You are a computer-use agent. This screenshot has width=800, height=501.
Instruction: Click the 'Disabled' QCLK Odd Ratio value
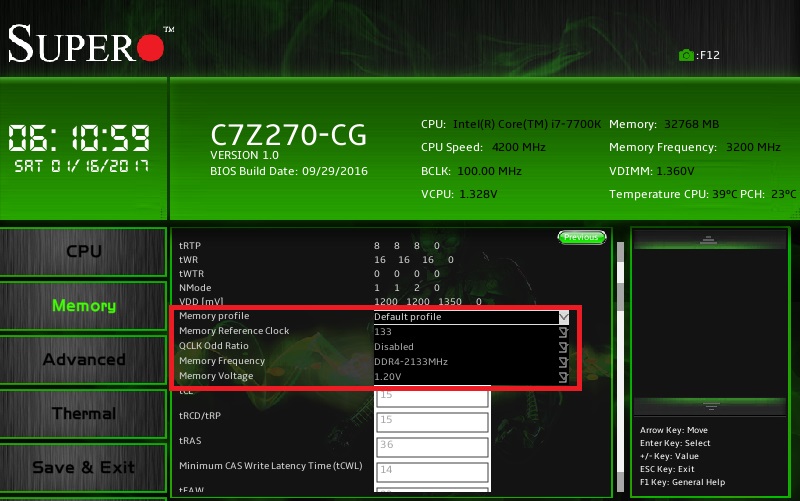click(394, 347)
